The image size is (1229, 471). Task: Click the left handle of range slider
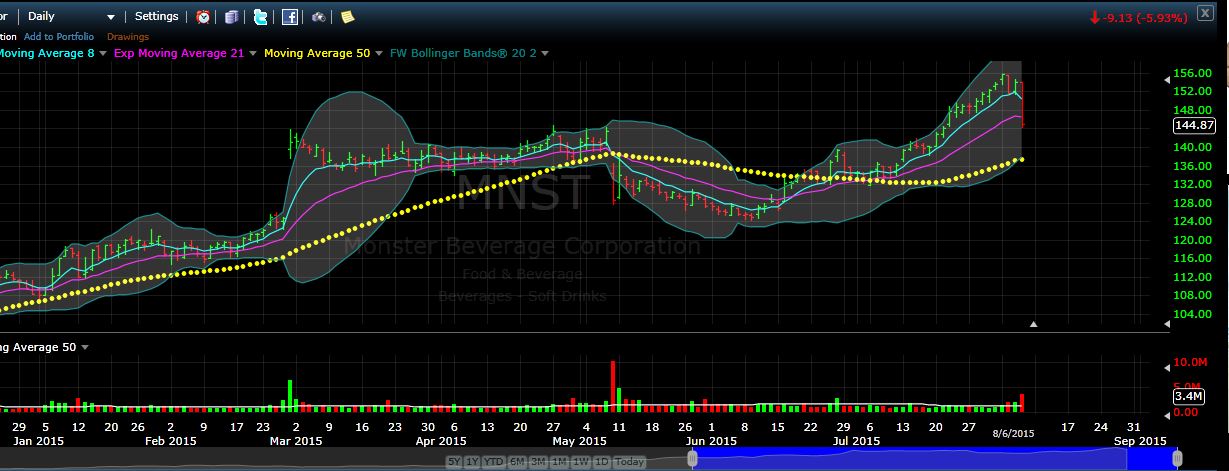coord(691,458)
